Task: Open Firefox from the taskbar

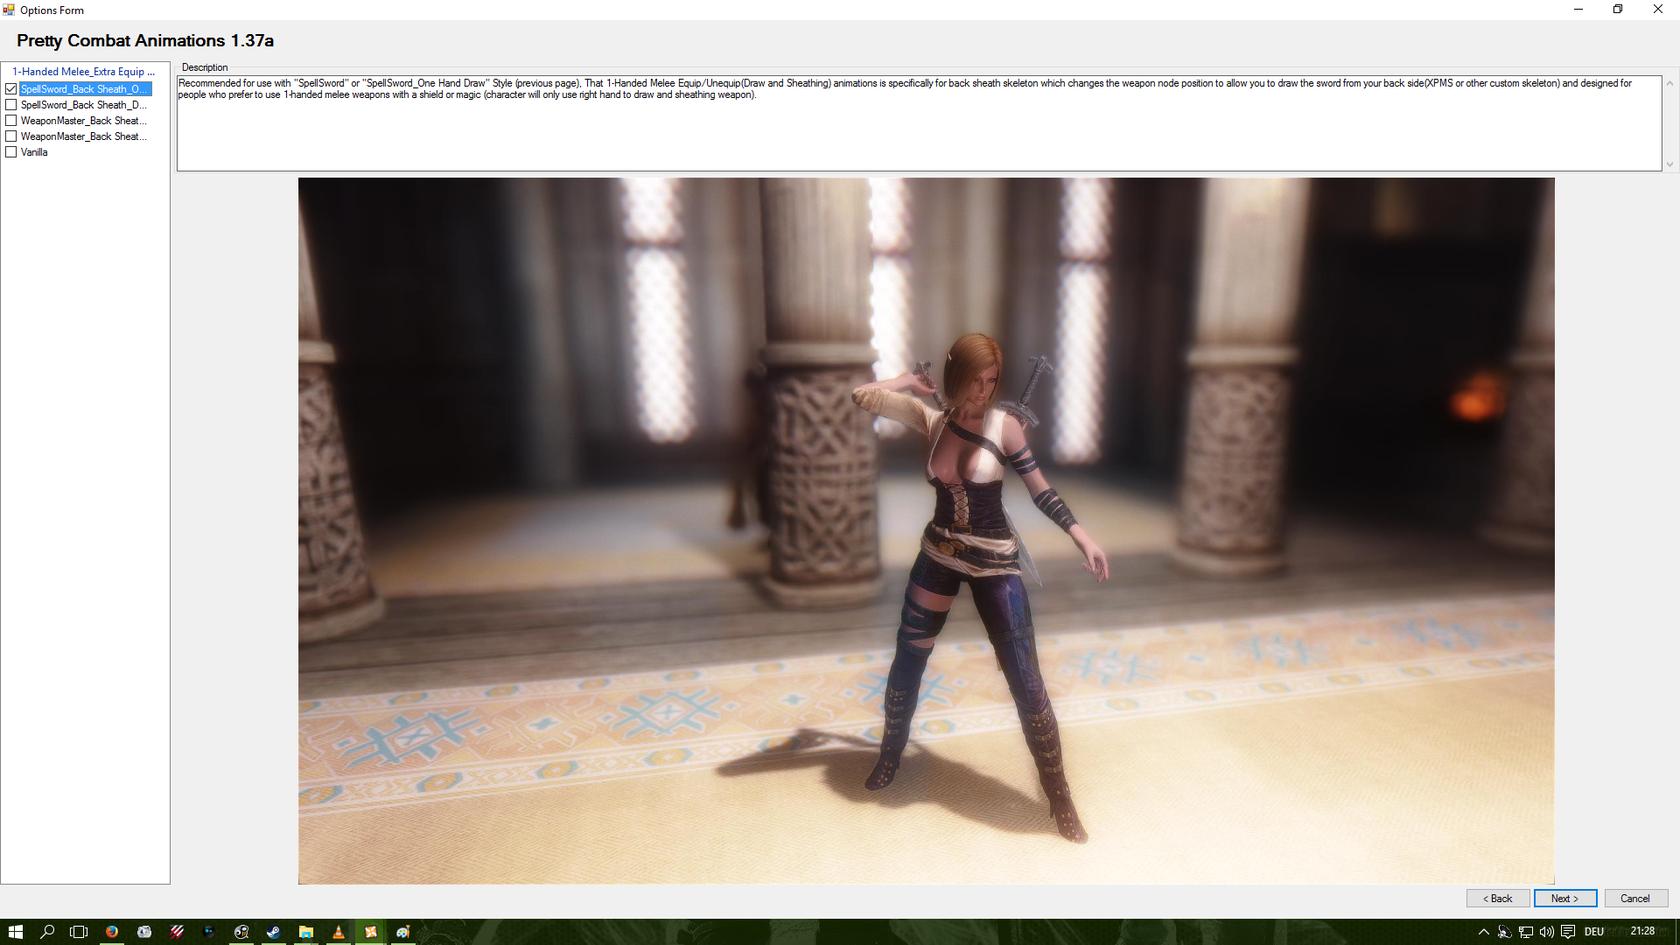Action: pos(112,931)
